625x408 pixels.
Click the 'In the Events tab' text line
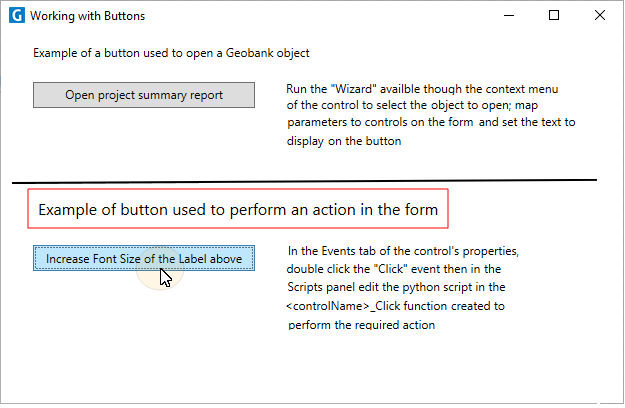click(x=403, y=251)
